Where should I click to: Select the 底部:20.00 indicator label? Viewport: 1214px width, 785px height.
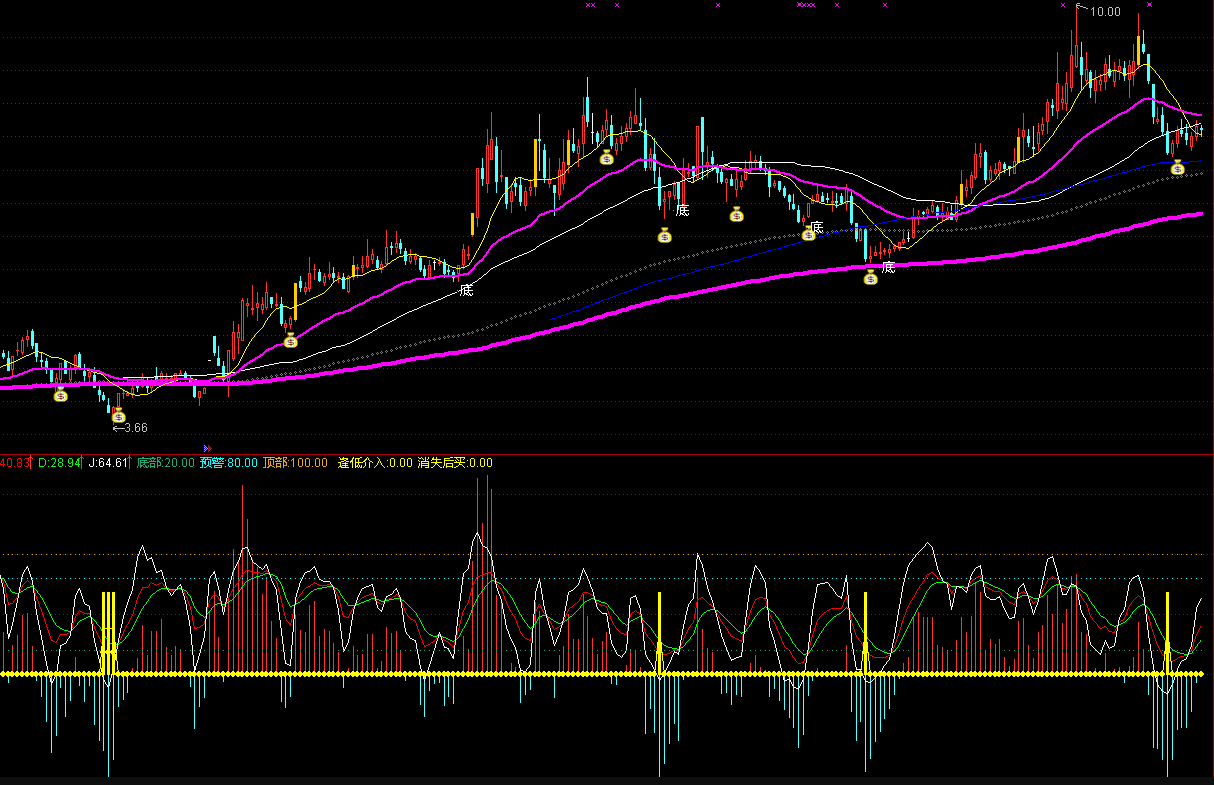pyautogui.click(x=165, y=463)
